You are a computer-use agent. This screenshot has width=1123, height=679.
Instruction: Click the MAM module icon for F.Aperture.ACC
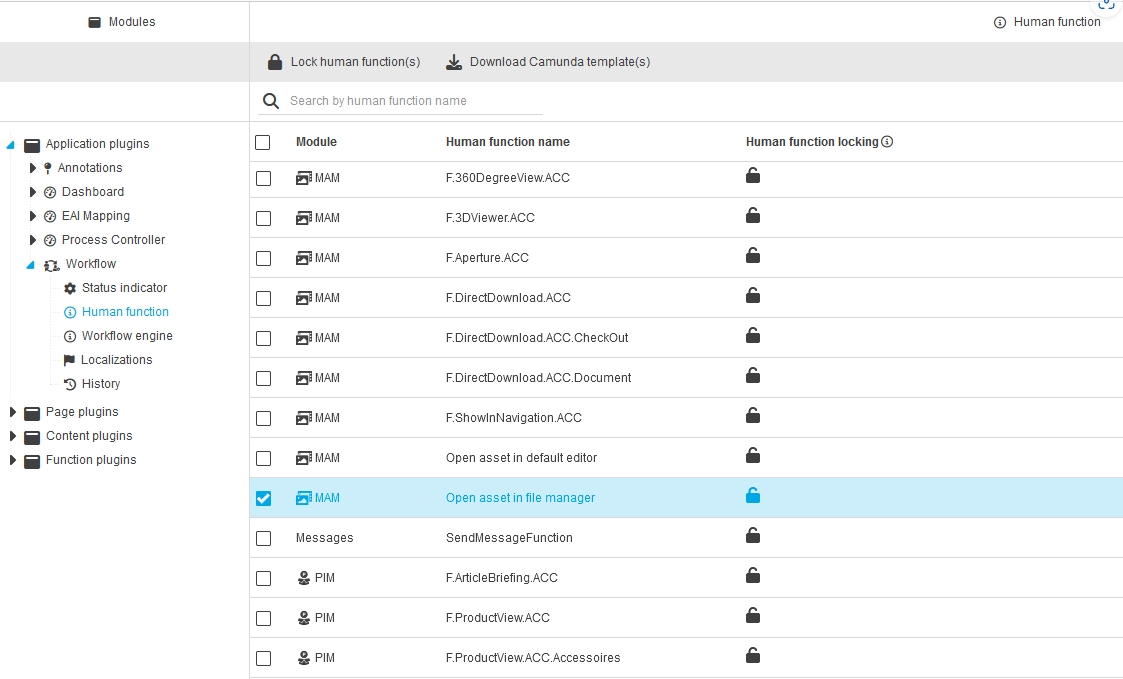click(x=304, y=258)
